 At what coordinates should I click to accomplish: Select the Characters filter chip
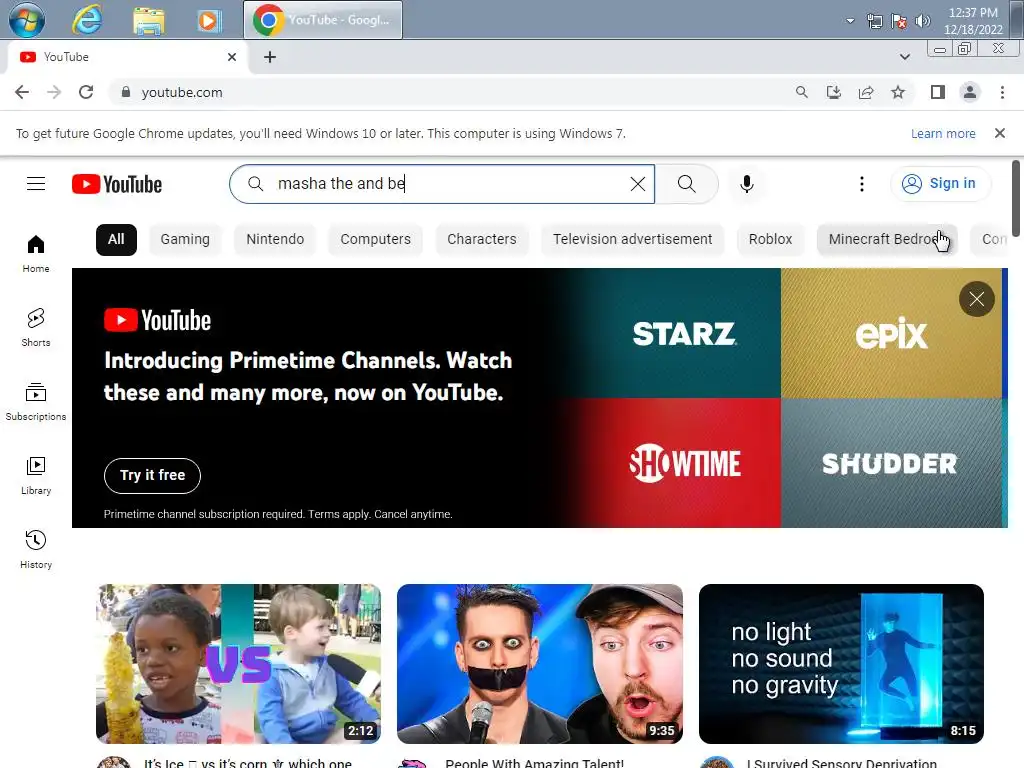point(482,239)
